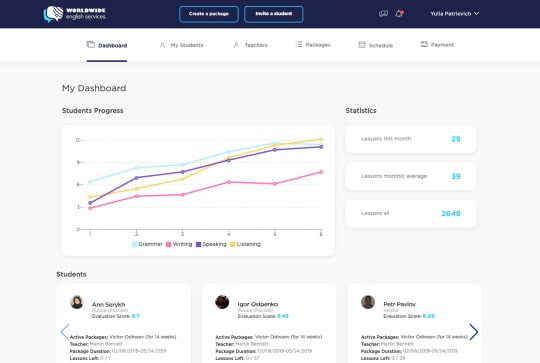Click the Schedule calendar icon
540x363 pixels.
(x=362, y=44)
